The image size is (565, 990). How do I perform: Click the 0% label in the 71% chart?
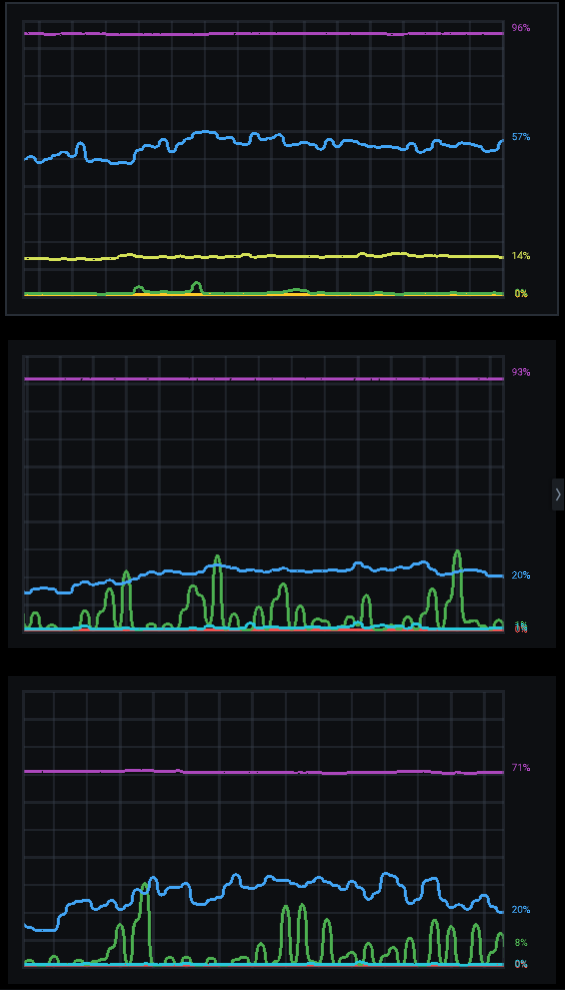pos(521,964)
